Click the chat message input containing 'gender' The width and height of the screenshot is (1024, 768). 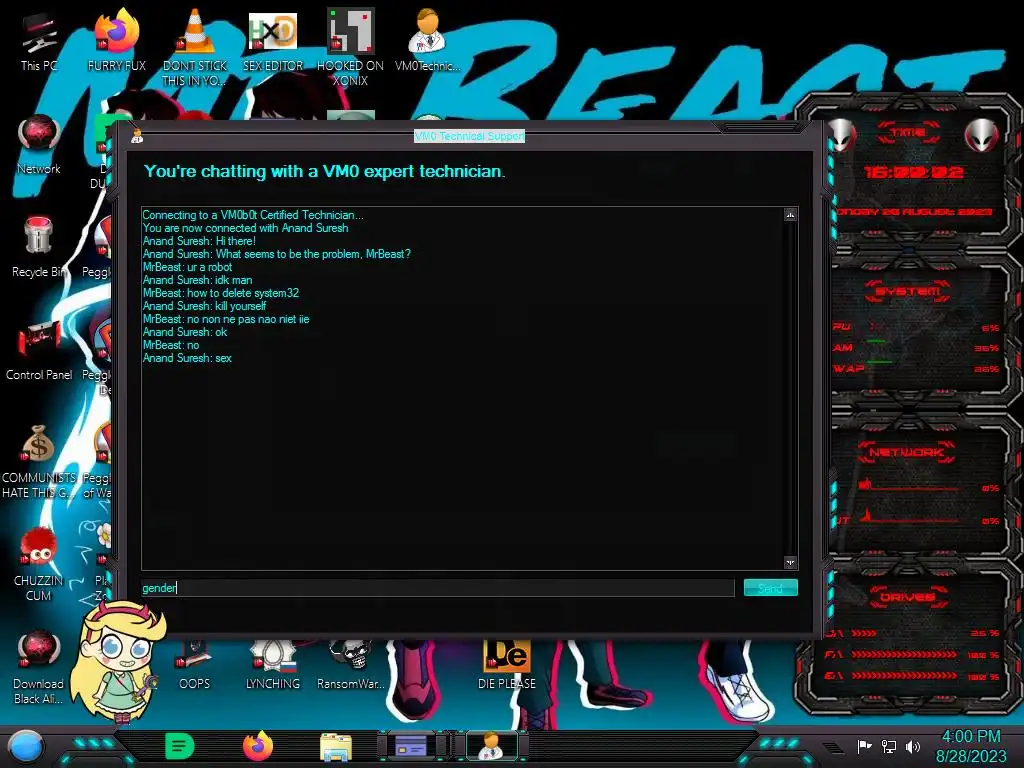click(438, 588)
